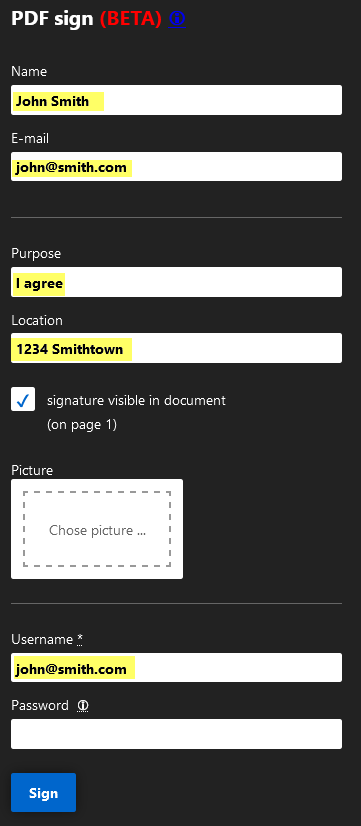Screen dimensions: 361x826
Task: Click the Sign button
Action: click(x=44, y=793)
